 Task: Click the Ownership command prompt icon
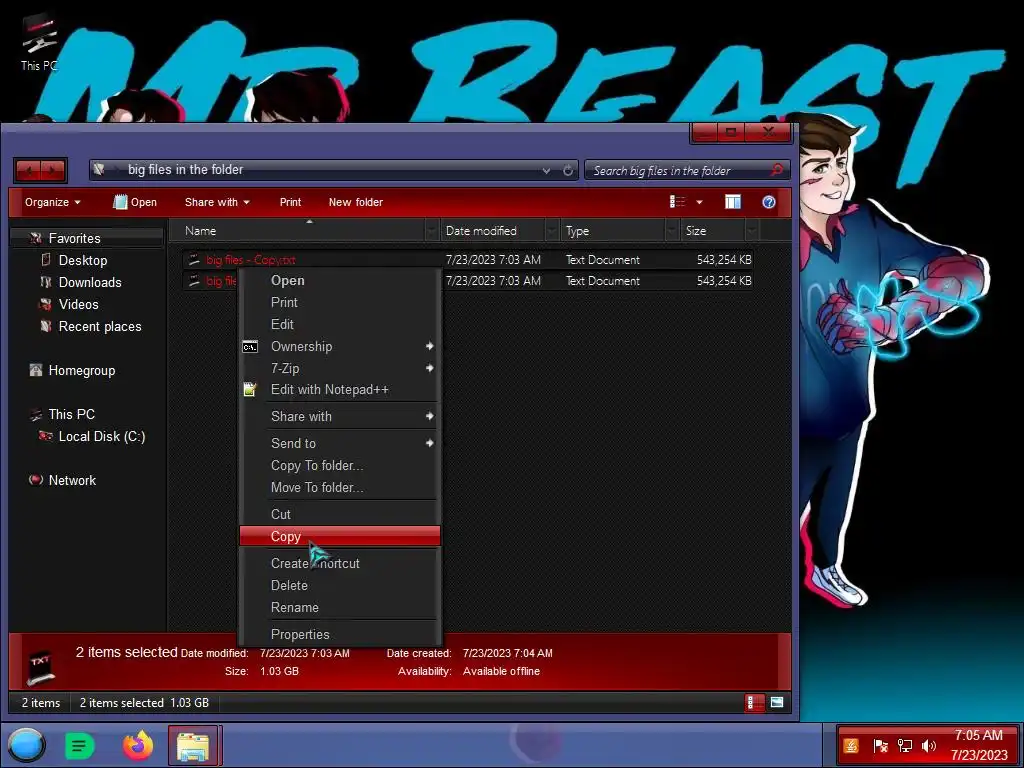tap(250, 347)
